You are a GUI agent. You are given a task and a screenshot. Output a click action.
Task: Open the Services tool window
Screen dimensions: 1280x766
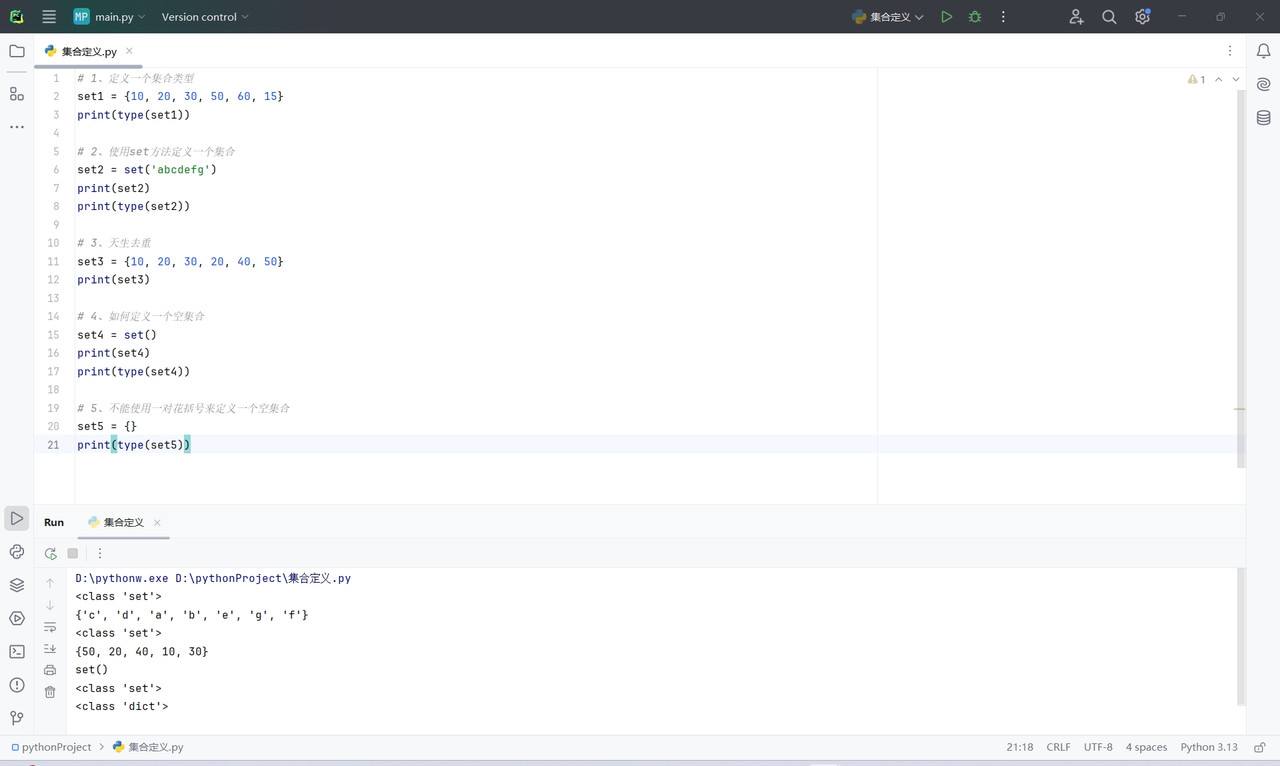coord(17,618)
